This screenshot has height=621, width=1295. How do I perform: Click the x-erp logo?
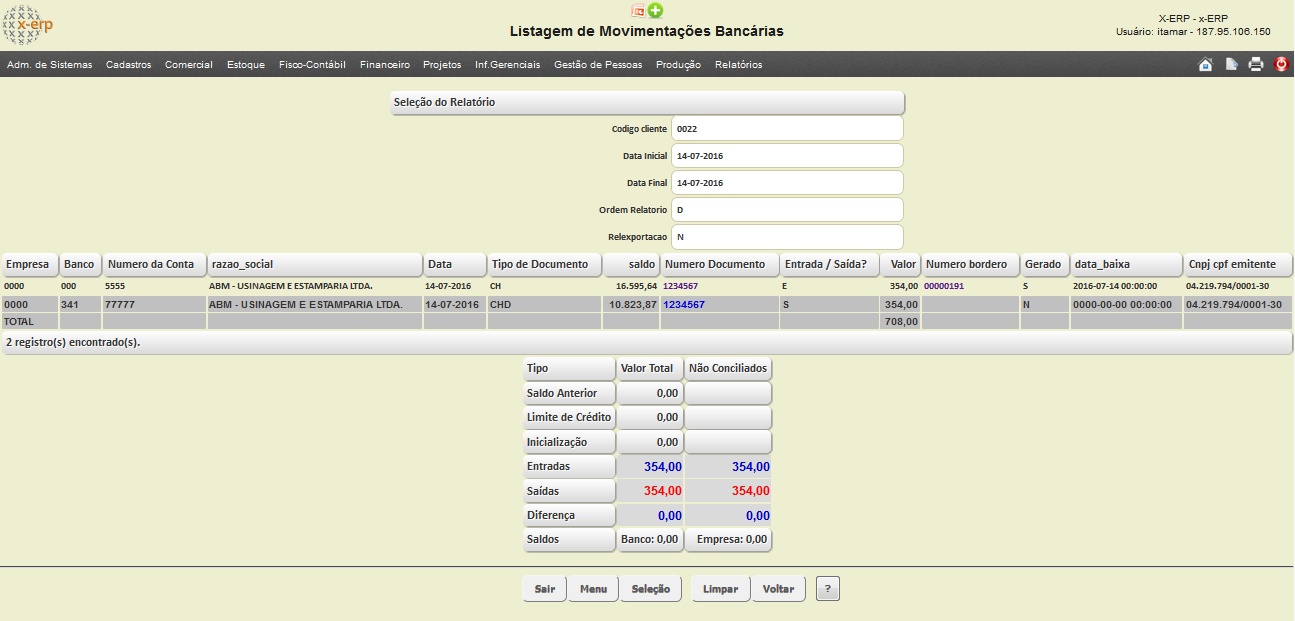coord(29,25)
